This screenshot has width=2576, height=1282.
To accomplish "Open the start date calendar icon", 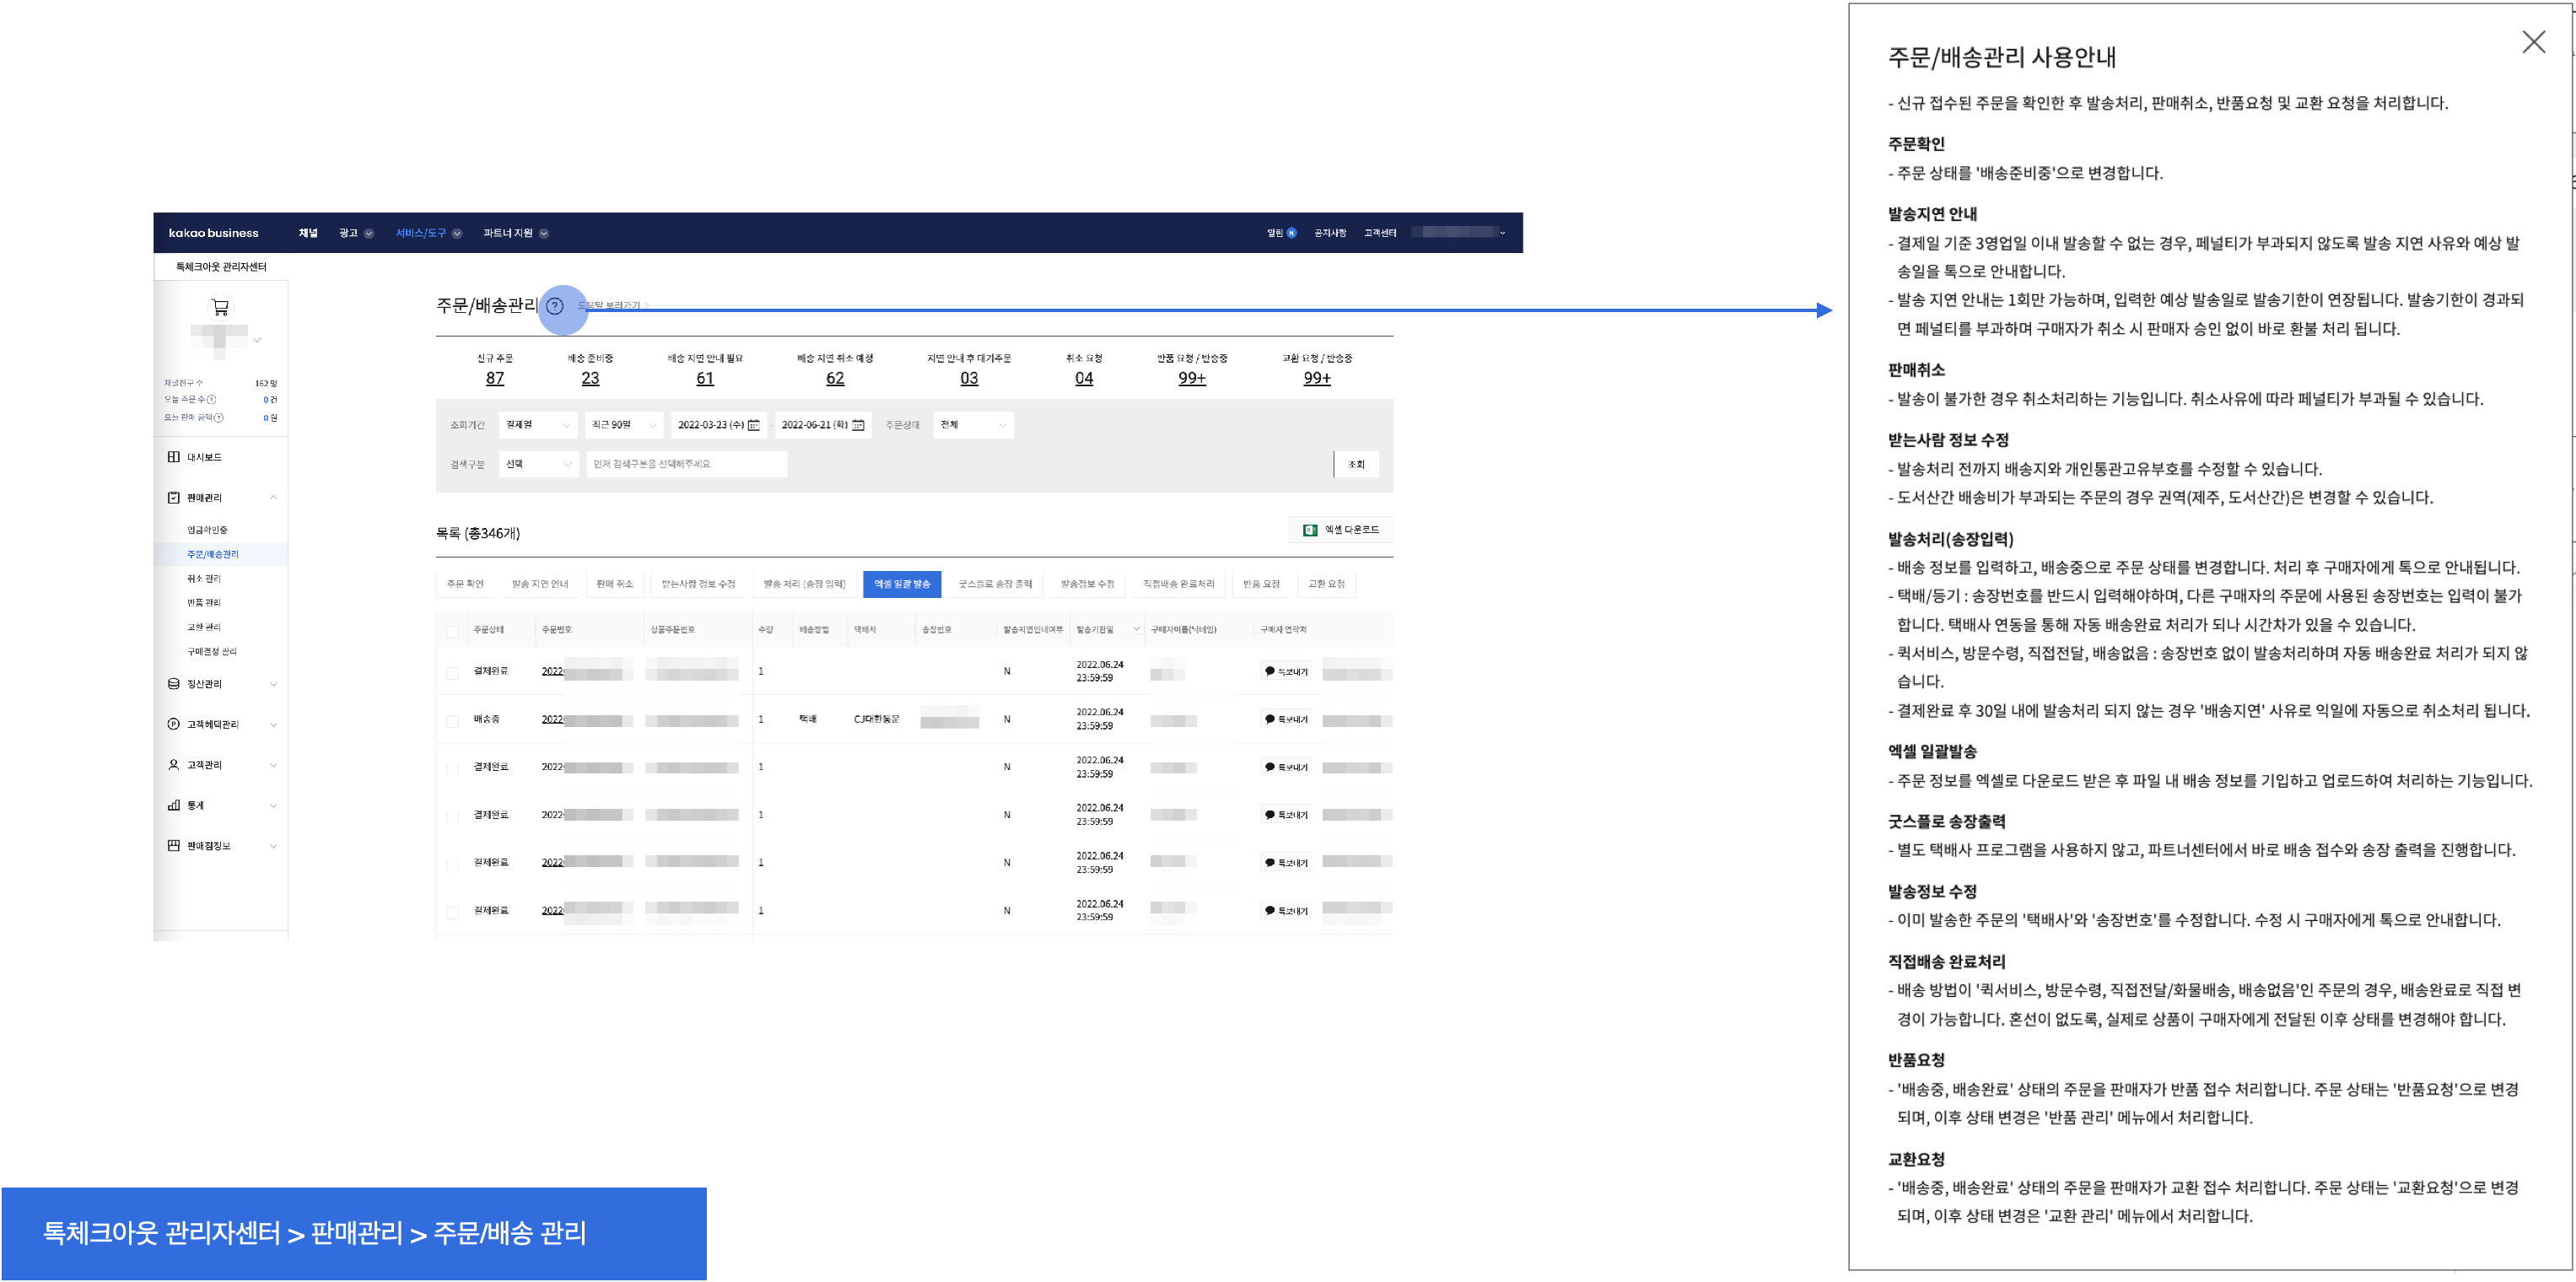I will coord(754,425).
